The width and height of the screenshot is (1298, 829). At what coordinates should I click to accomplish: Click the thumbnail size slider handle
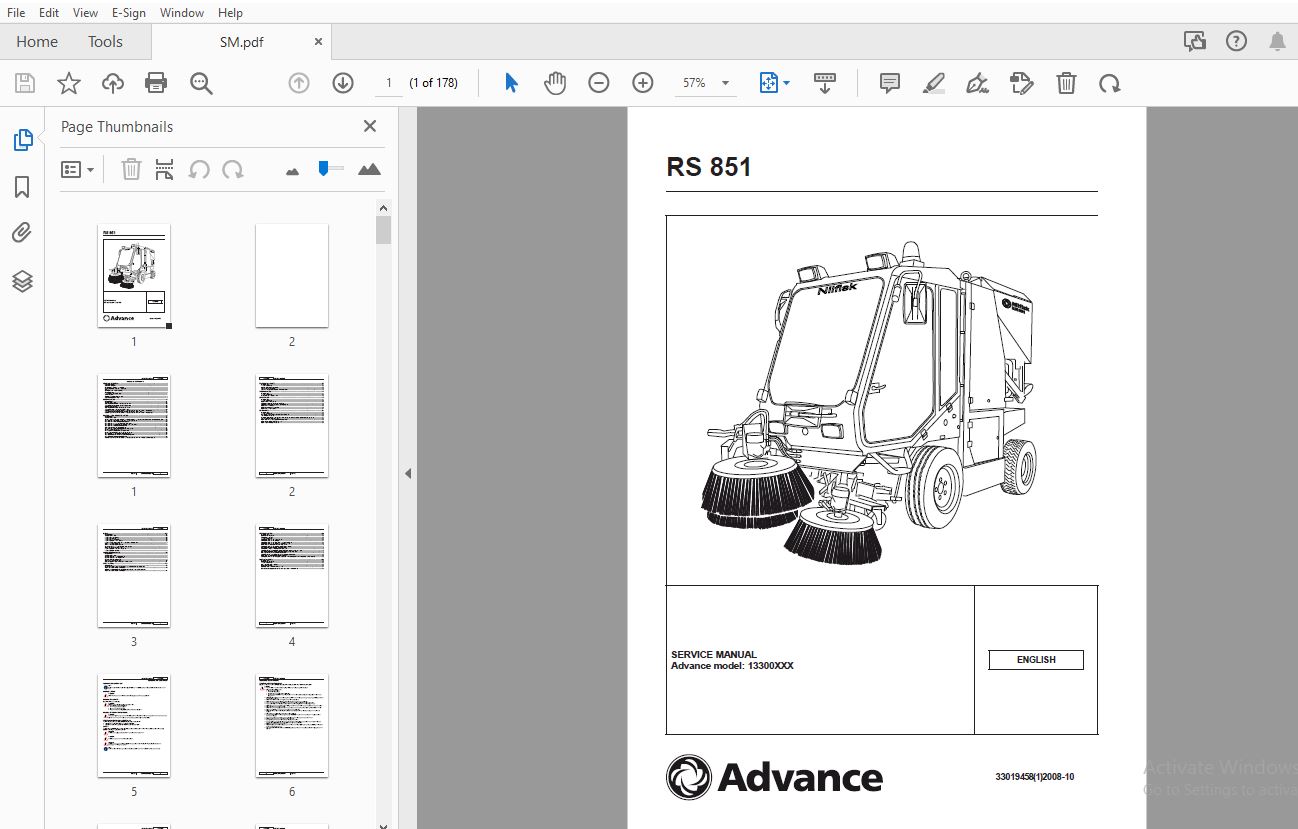pyautogui.click(x=323, y=168)
